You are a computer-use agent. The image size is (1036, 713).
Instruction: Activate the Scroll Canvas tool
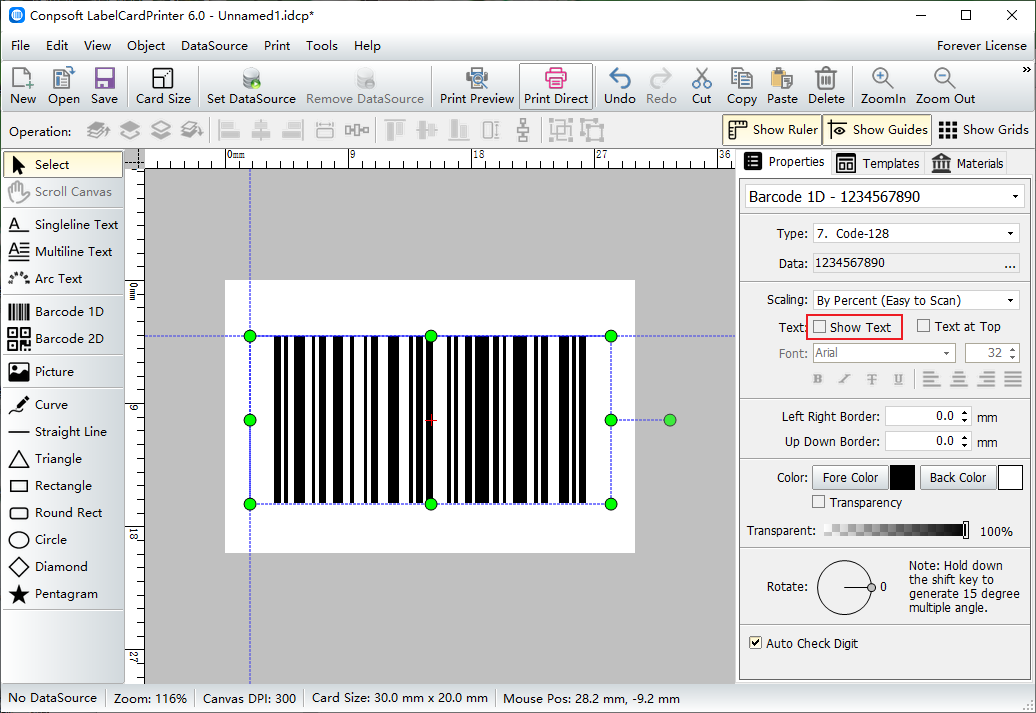pos(63,192)
